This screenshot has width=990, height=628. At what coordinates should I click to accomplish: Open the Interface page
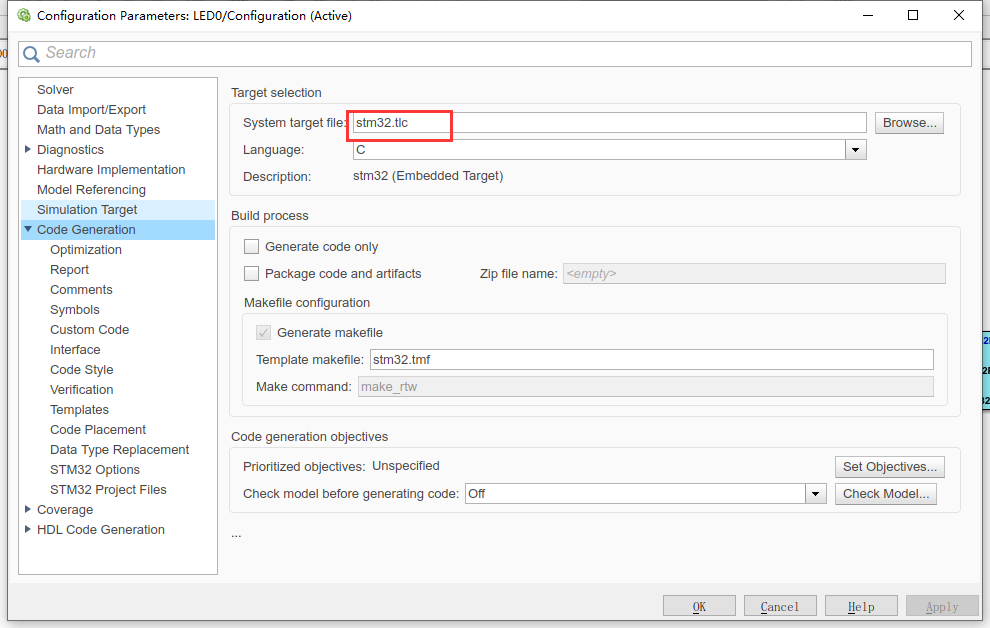point(75,350)
